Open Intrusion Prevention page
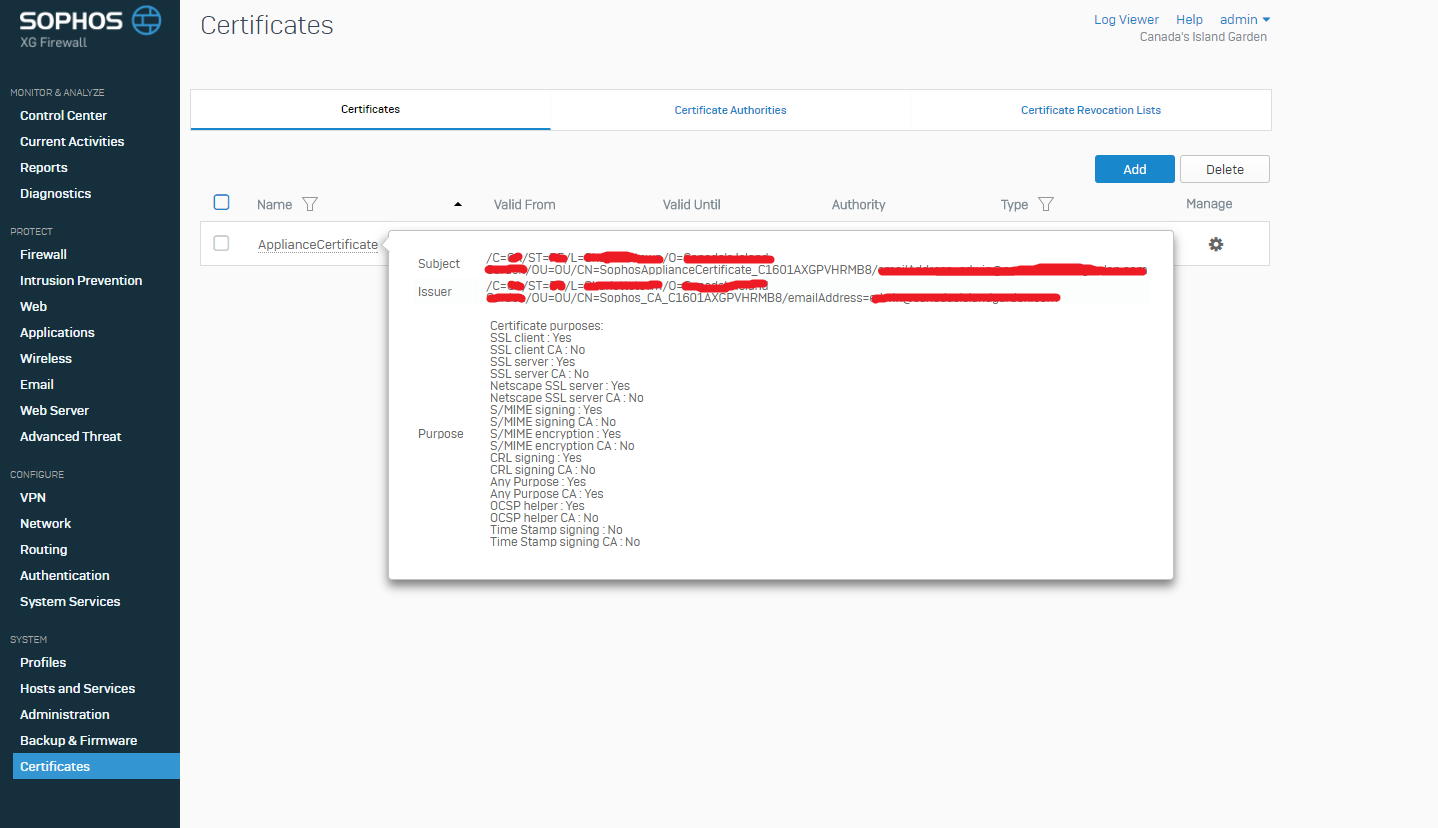 pyautogui.click(x=81, y=280)
